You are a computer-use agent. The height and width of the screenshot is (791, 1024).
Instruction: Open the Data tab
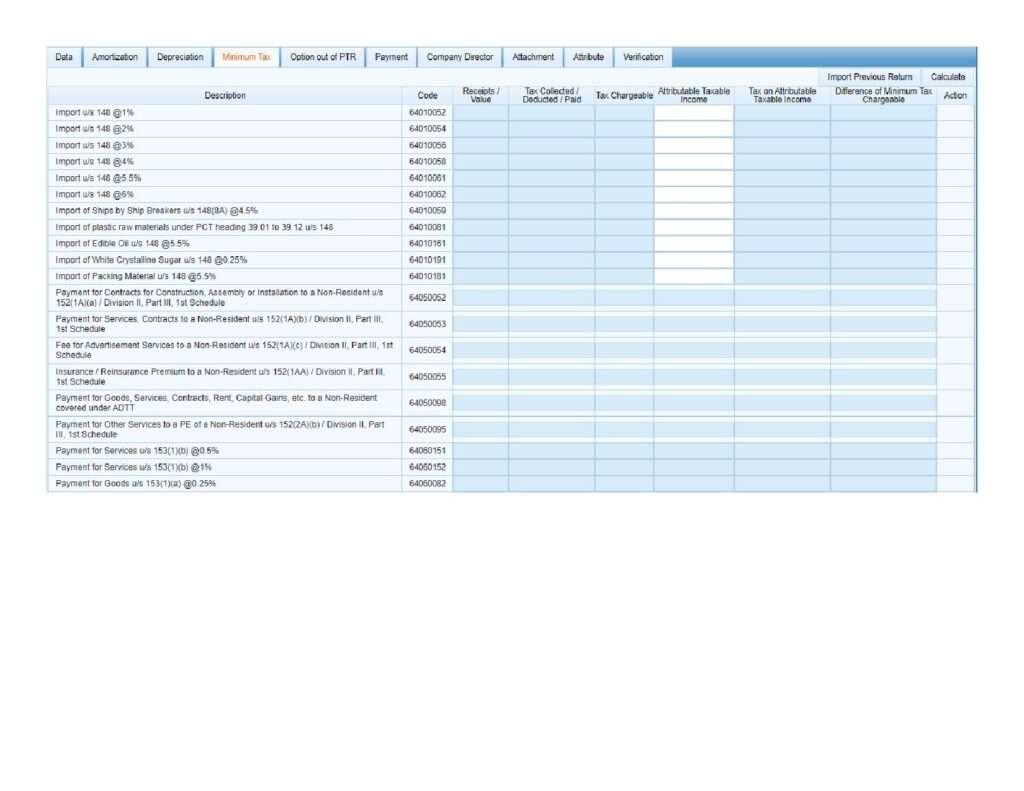(x=64, y=57)
